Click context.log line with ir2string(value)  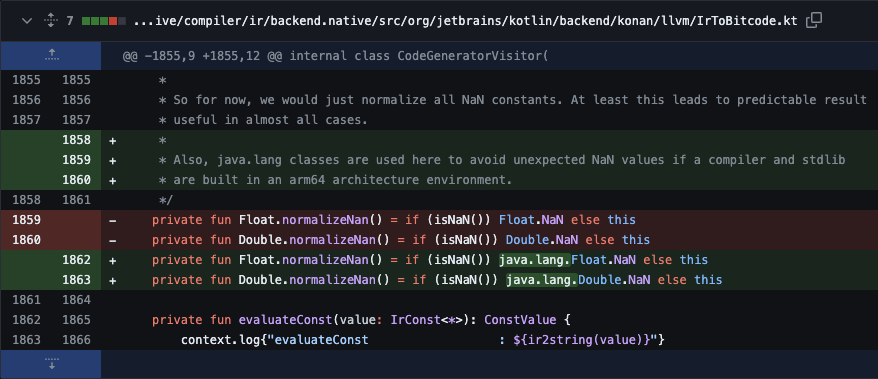(x=422, y=340)
